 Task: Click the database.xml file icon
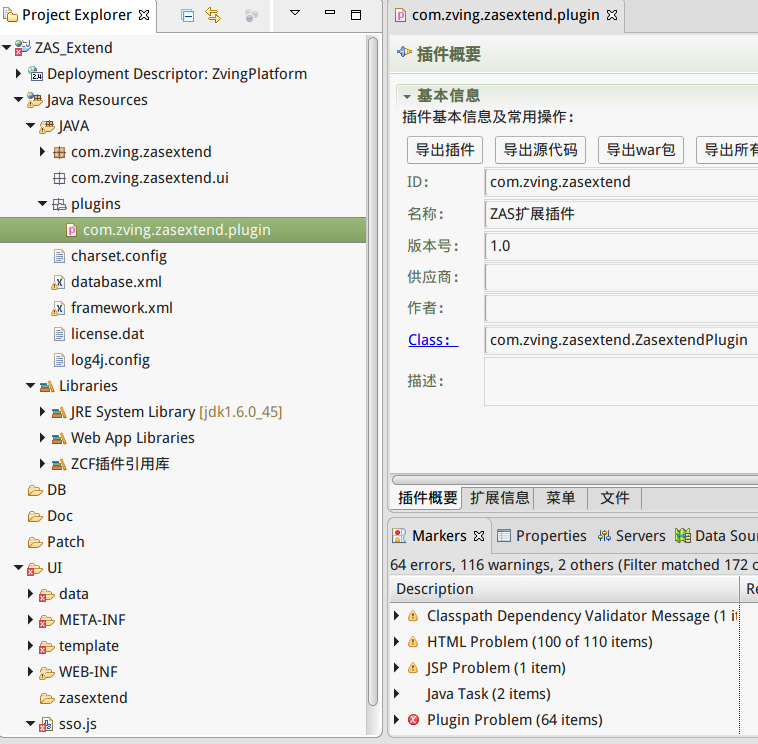click(x=59, y=282)
